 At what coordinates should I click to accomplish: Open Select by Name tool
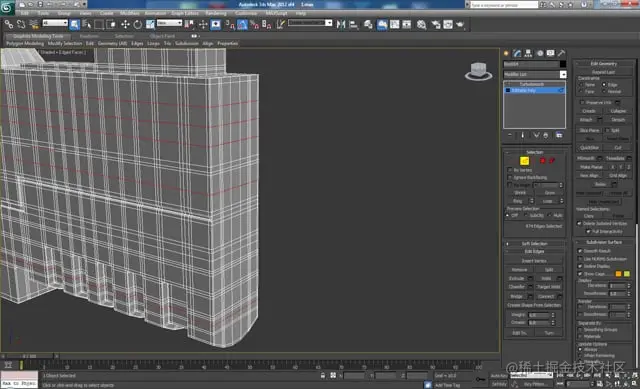coord(87,25)
